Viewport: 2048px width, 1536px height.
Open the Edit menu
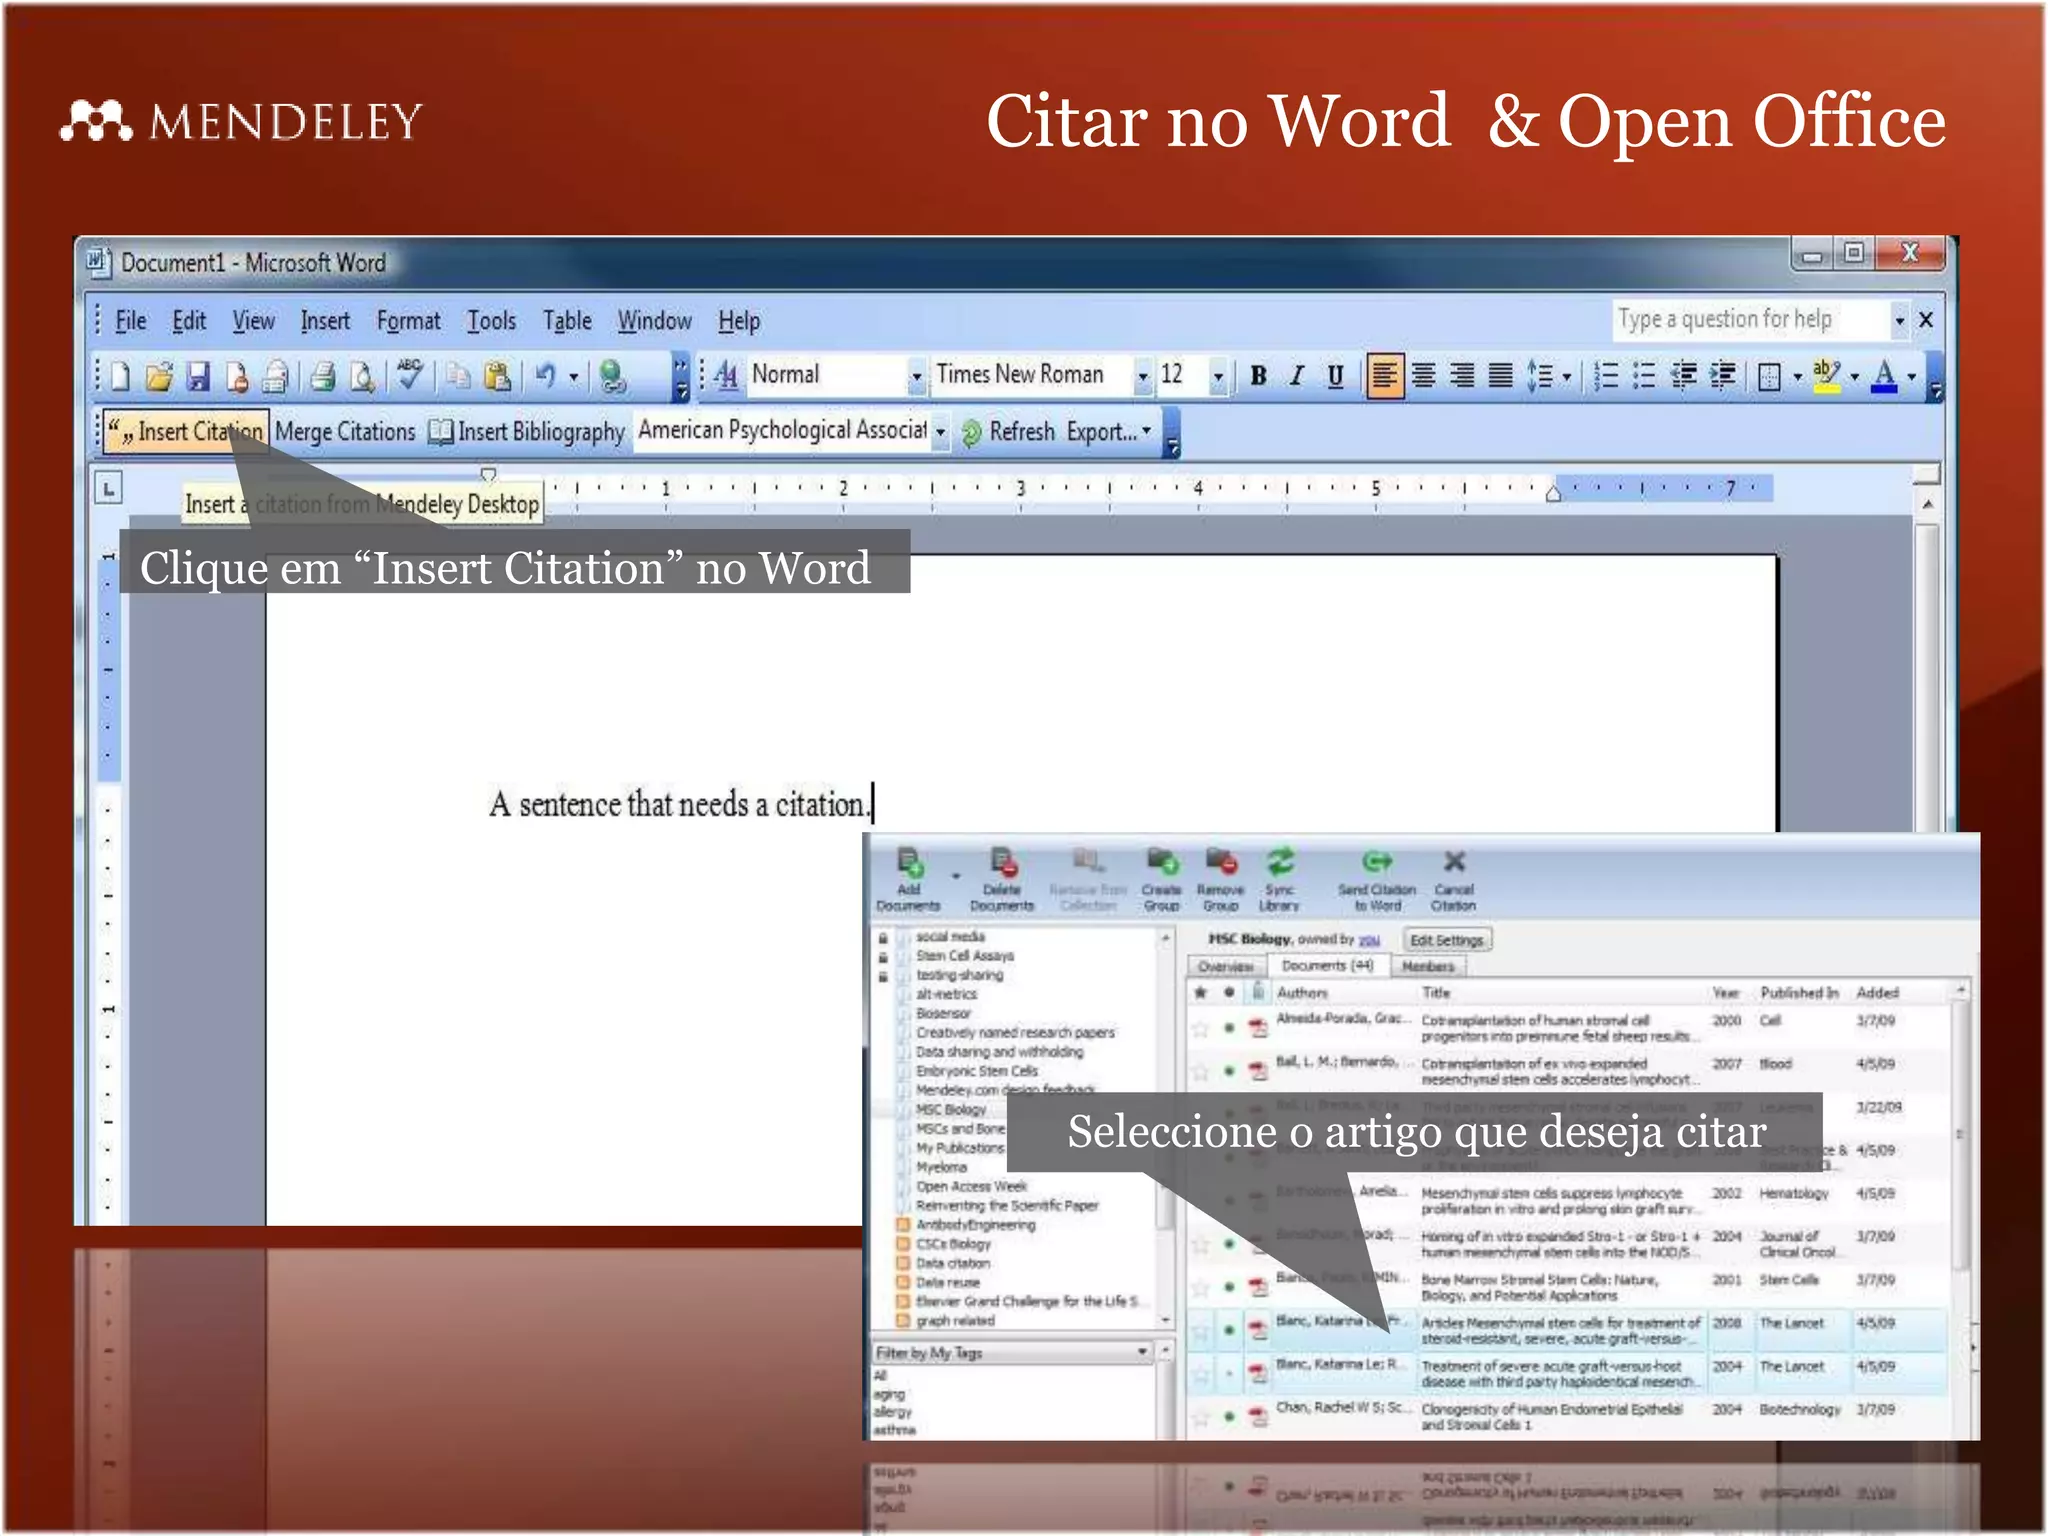[189, 321]
